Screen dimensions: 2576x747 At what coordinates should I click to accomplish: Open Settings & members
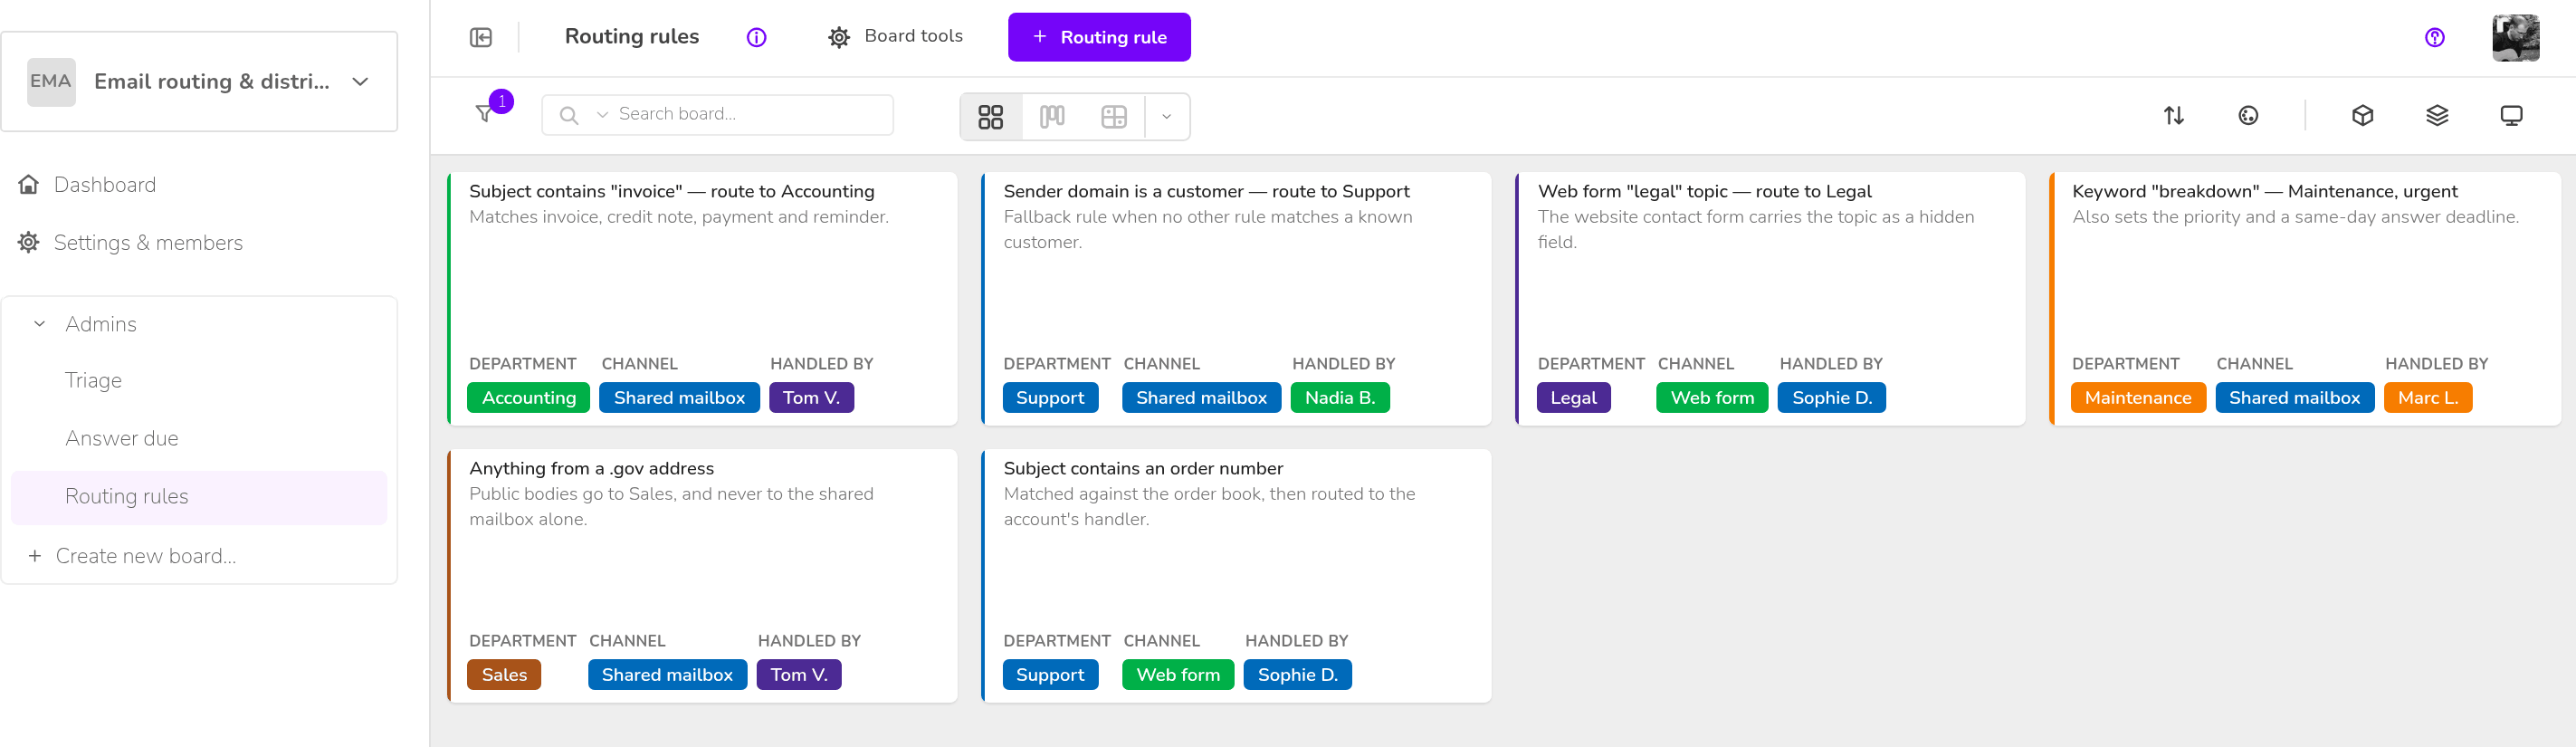148,243
